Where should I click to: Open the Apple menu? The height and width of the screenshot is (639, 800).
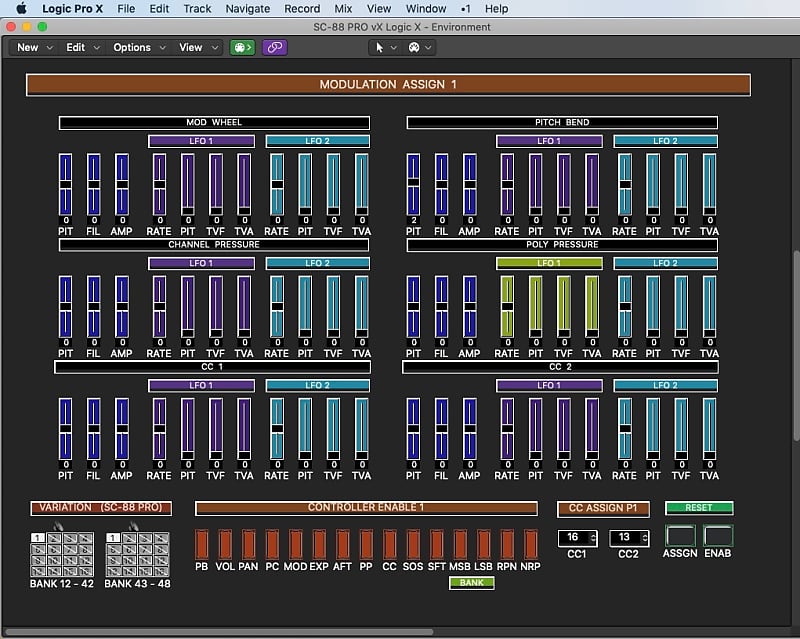click(21, 8)
